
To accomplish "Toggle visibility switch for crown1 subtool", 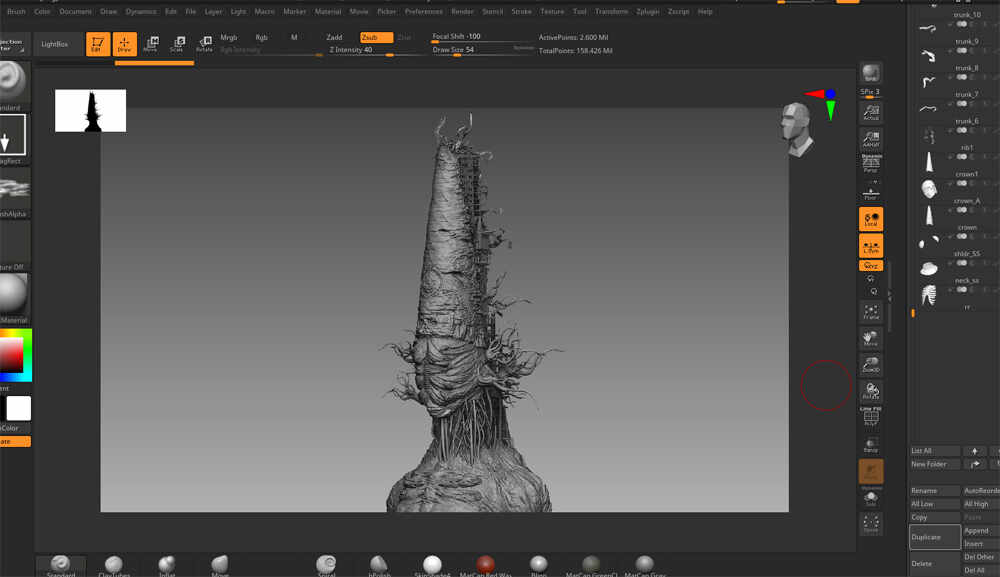I will click(961, 183).
